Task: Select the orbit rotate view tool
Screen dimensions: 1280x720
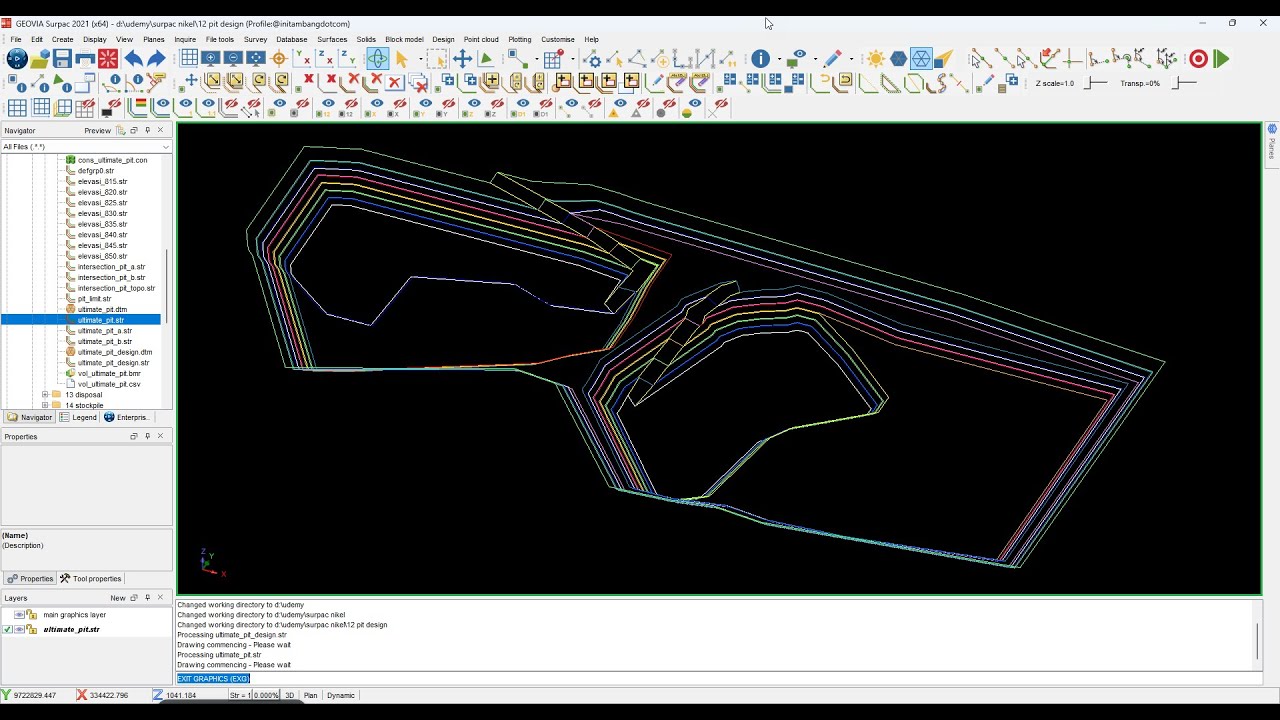Action: point(377,58)
